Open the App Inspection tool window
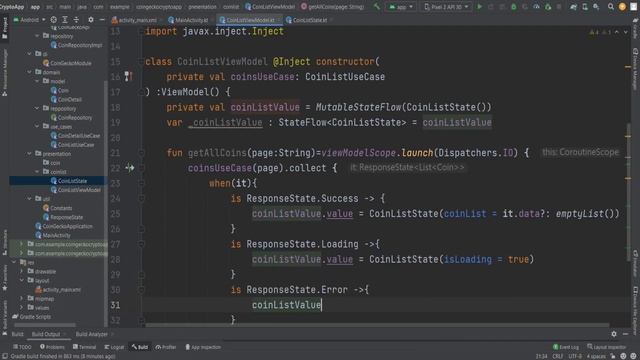The image size is (640, 360). coord(203,347)
